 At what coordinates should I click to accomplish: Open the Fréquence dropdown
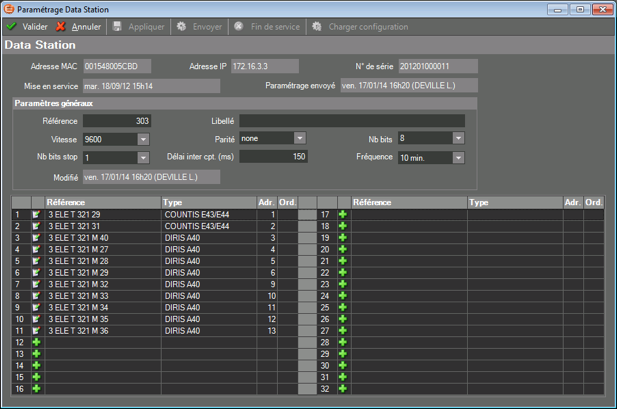(x=458, y=157)
